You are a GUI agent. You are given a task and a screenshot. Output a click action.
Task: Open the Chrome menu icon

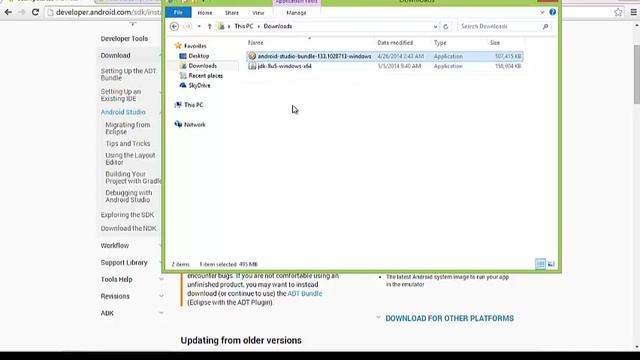coord(633,12)
